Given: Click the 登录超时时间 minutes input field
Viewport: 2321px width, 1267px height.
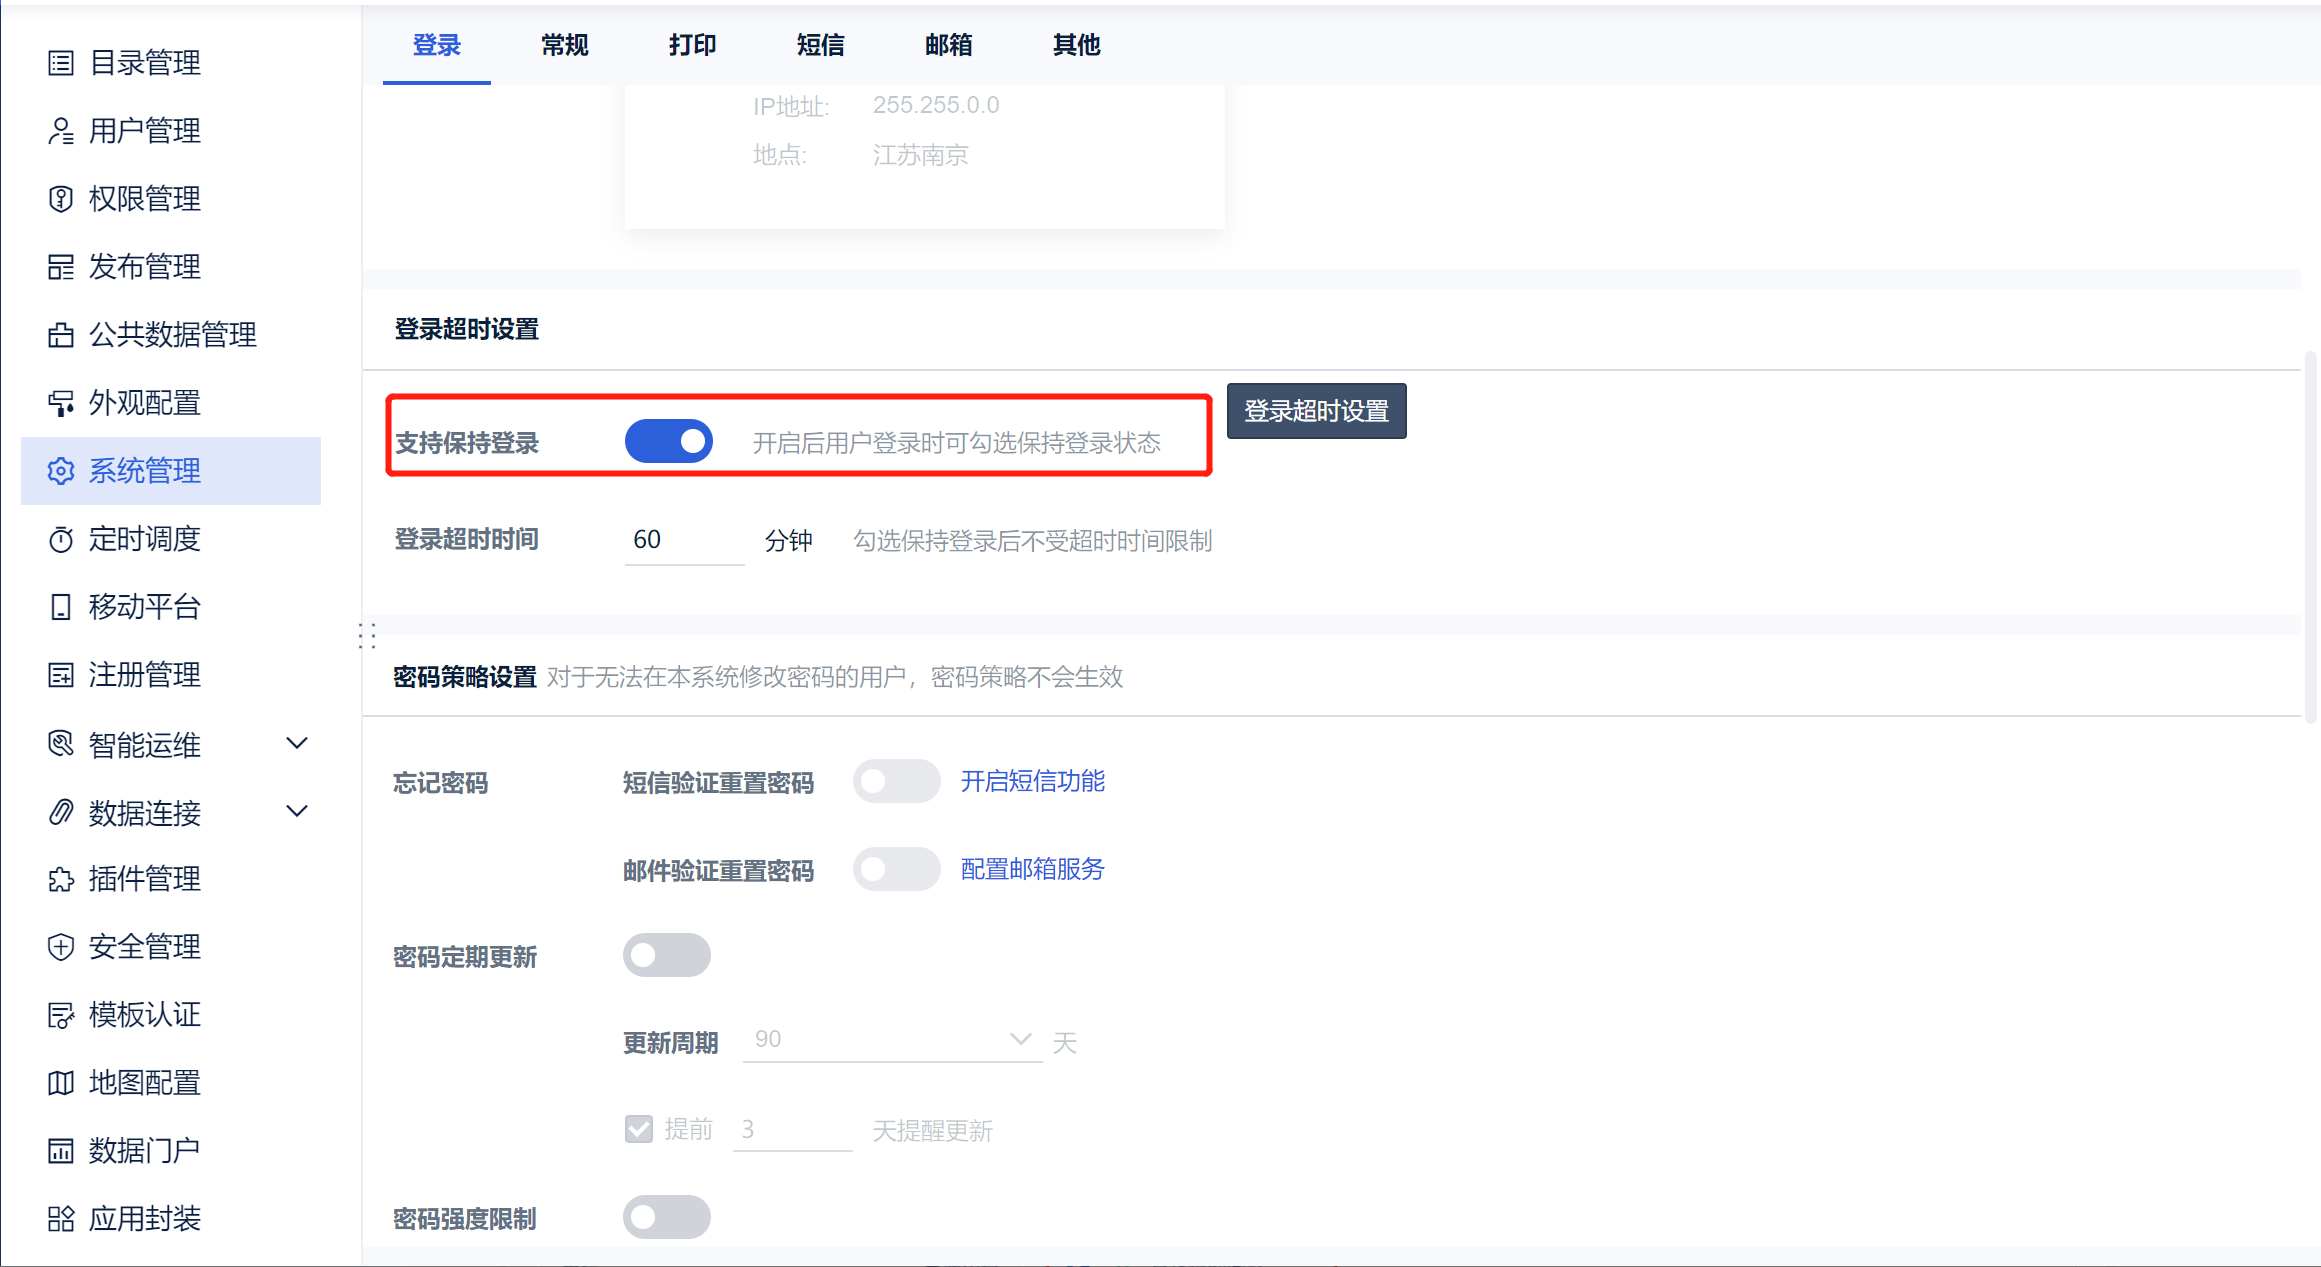Looking at the screenshot, I should pyautogui.click(x=684, y=540).
